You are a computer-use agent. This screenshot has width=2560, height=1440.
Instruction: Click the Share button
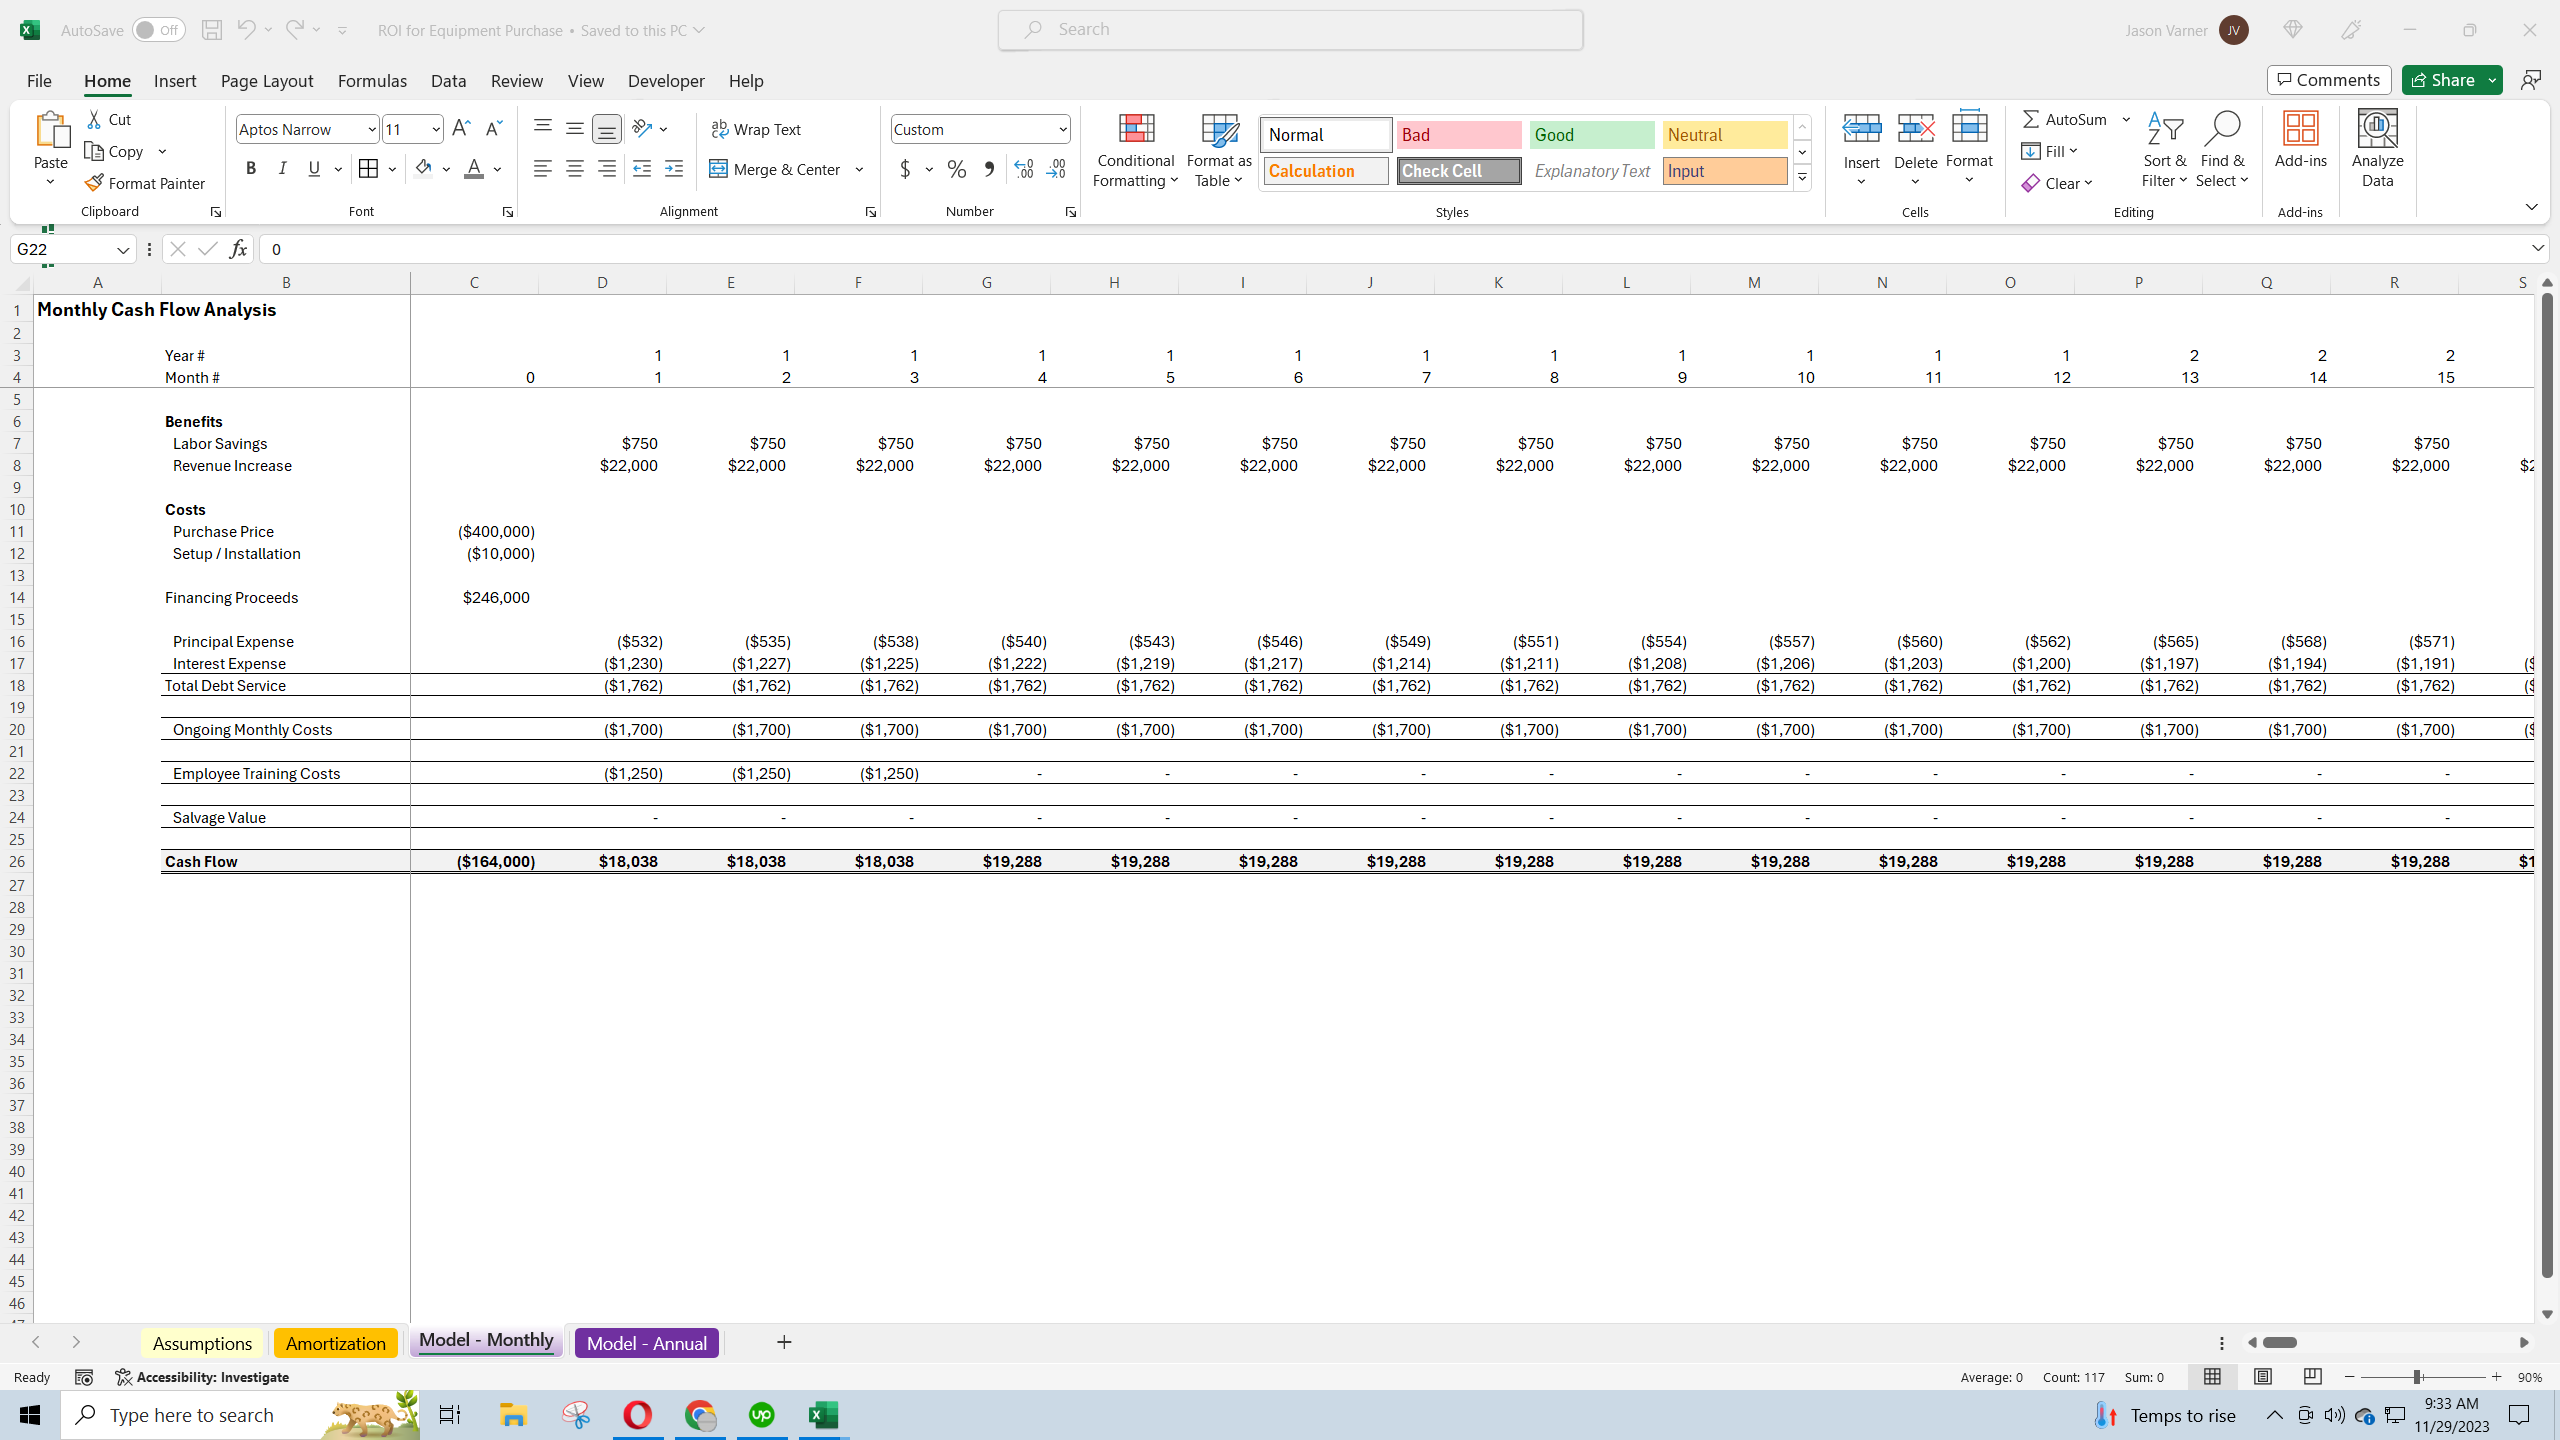click(2446, 79)
